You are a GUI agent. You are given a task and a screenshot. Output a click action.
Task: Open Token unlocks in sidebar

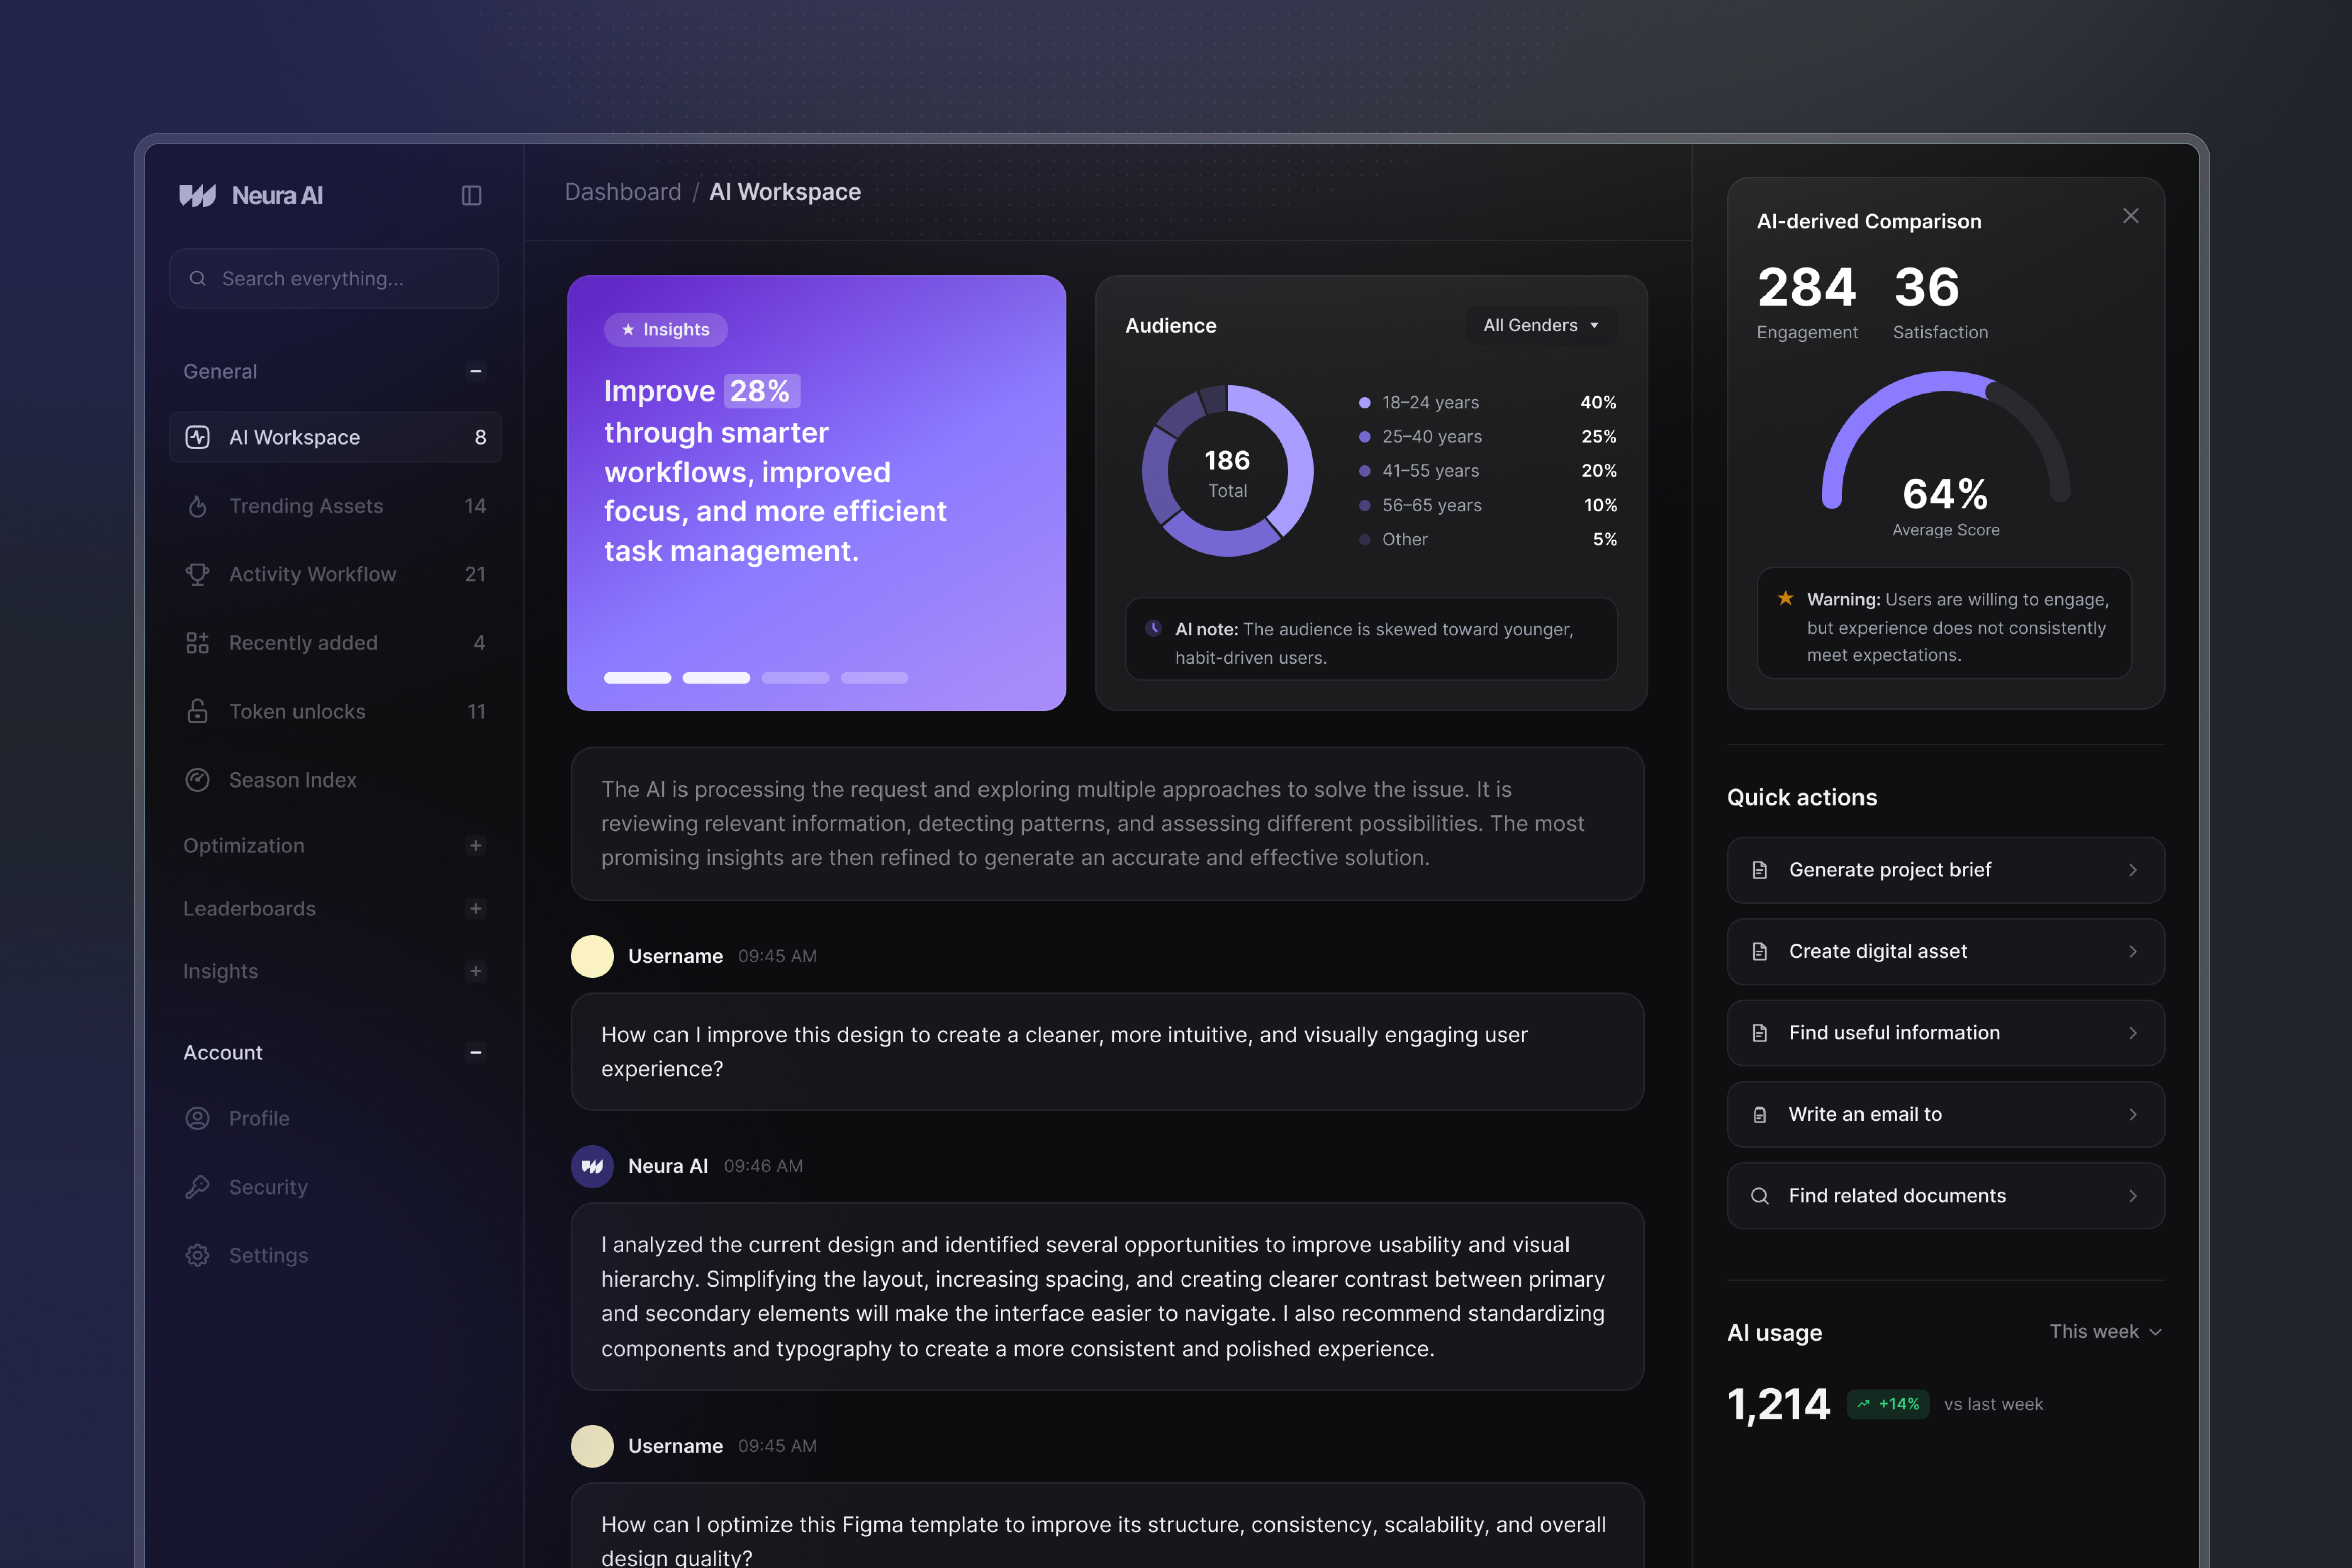pyautogui.click(x=335, y=711)
